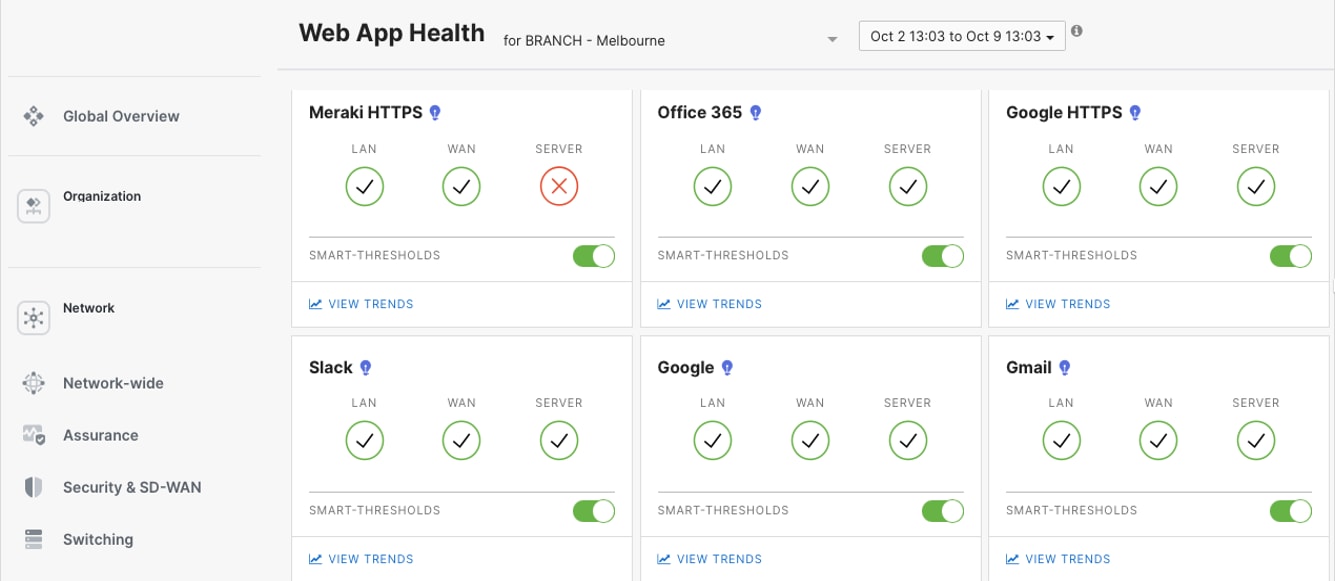Click the Security & SD-WAN shield icon

34,488
